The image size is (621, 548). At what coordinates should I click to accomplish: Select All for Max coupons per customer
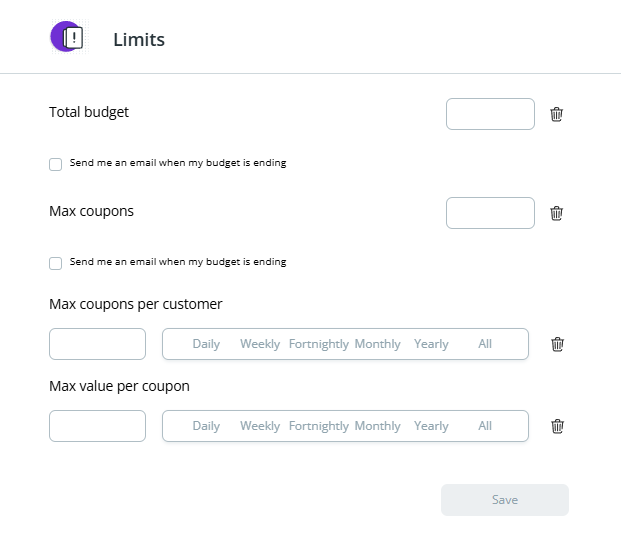485,344
